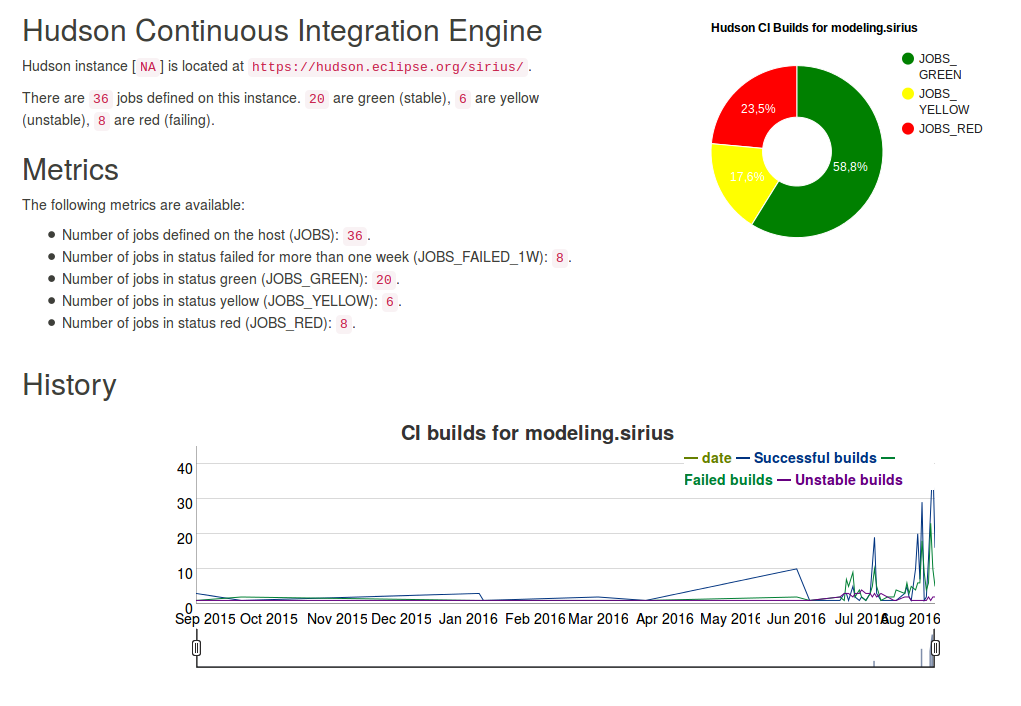
Task: Click the date legend label
Action: click(716, 458)
